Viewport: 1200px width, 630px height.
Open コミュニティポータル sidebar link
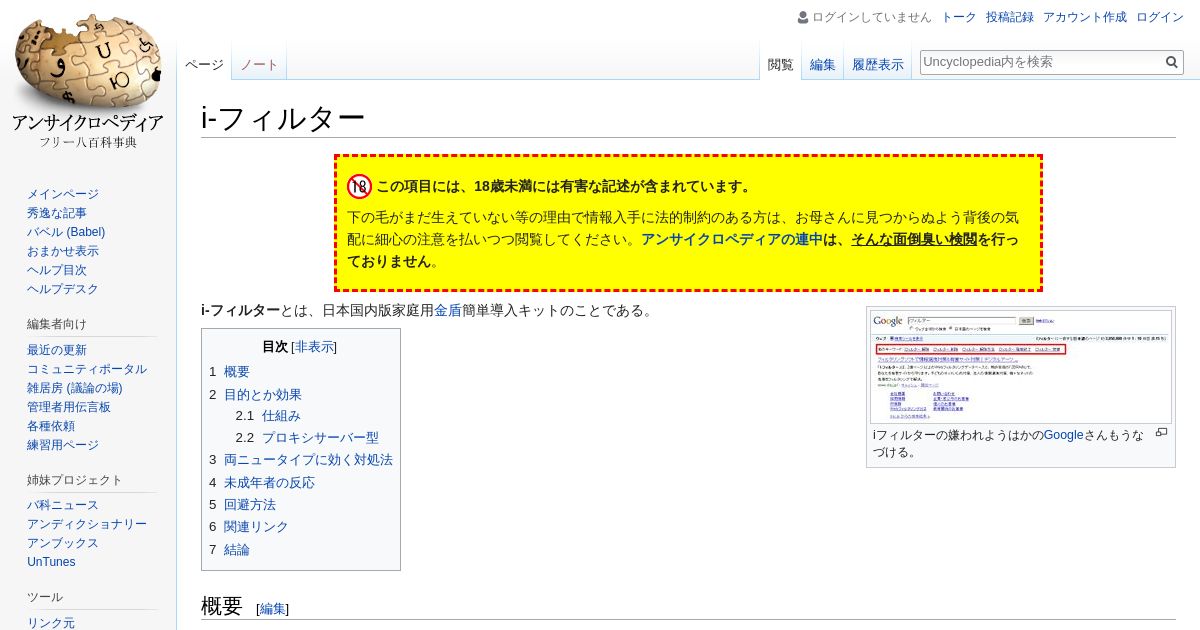(x=87, y=369)
